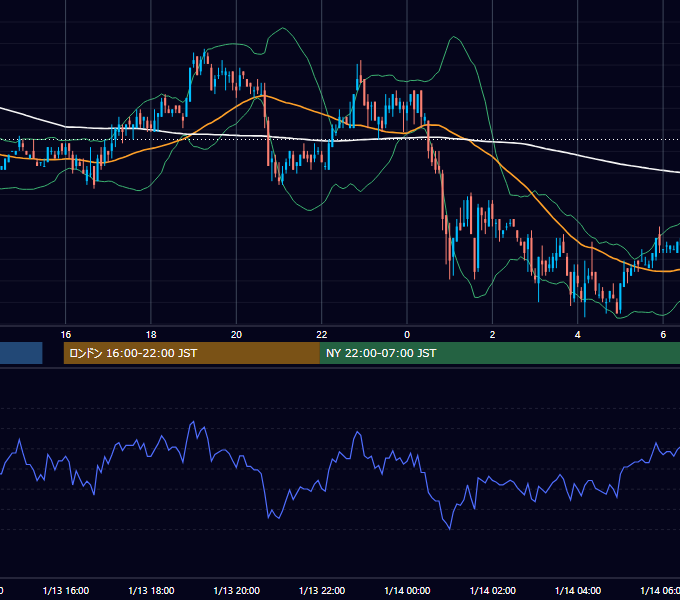Select the blue session bar left of ロンドン
This screenshot has width=680, height=600.
coord(21,353)
